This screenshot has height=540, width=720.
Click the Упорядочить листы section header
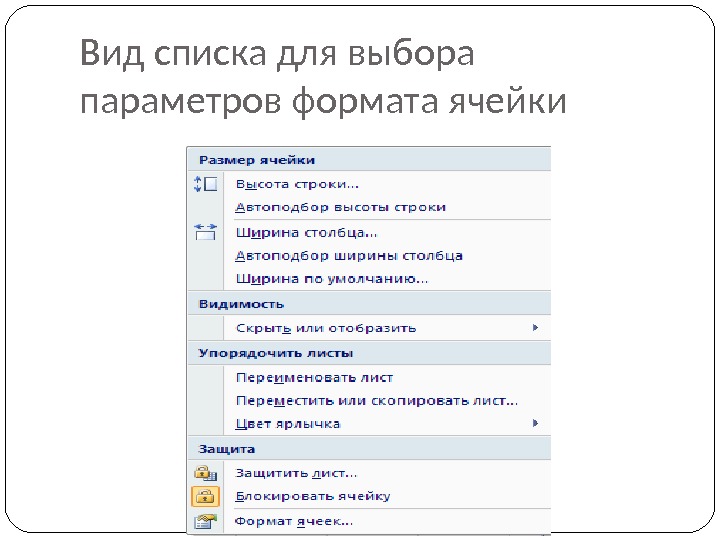[369, 353]
